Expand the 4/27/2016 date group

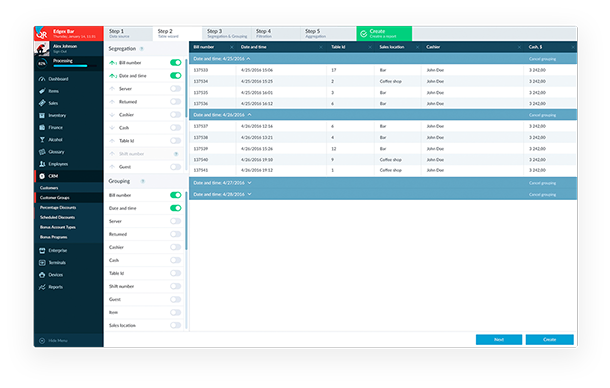[249, 183]
